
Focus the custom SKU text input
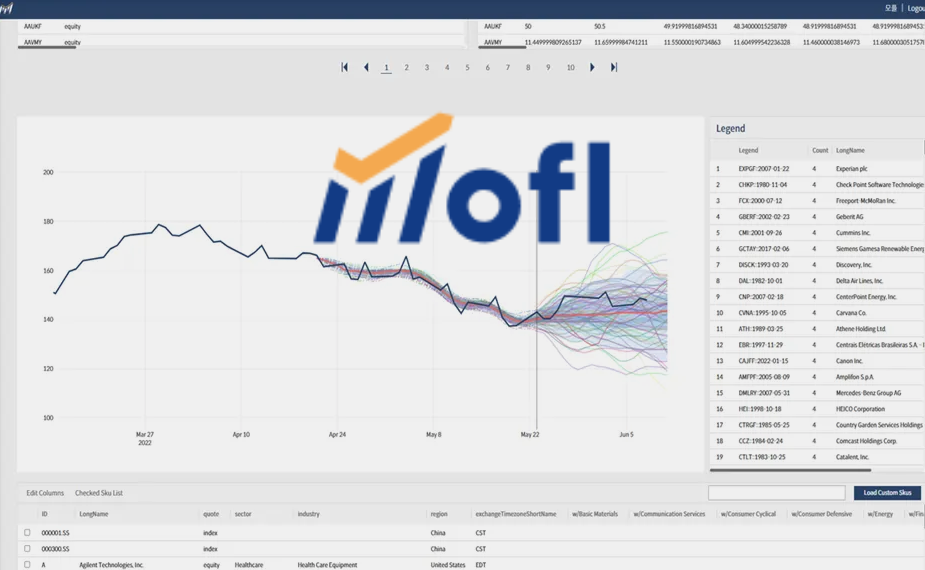click(x=776, y=493)
